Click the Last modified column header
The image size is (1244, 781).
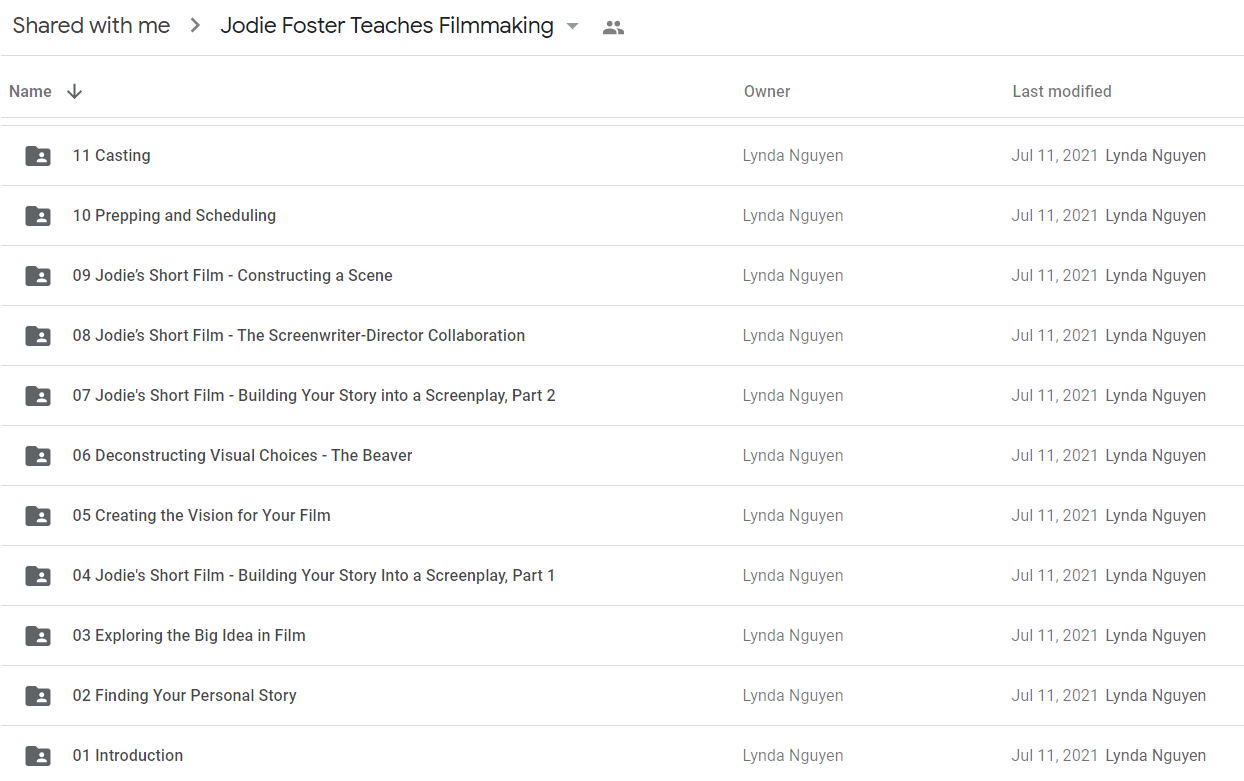[1062, 91]
